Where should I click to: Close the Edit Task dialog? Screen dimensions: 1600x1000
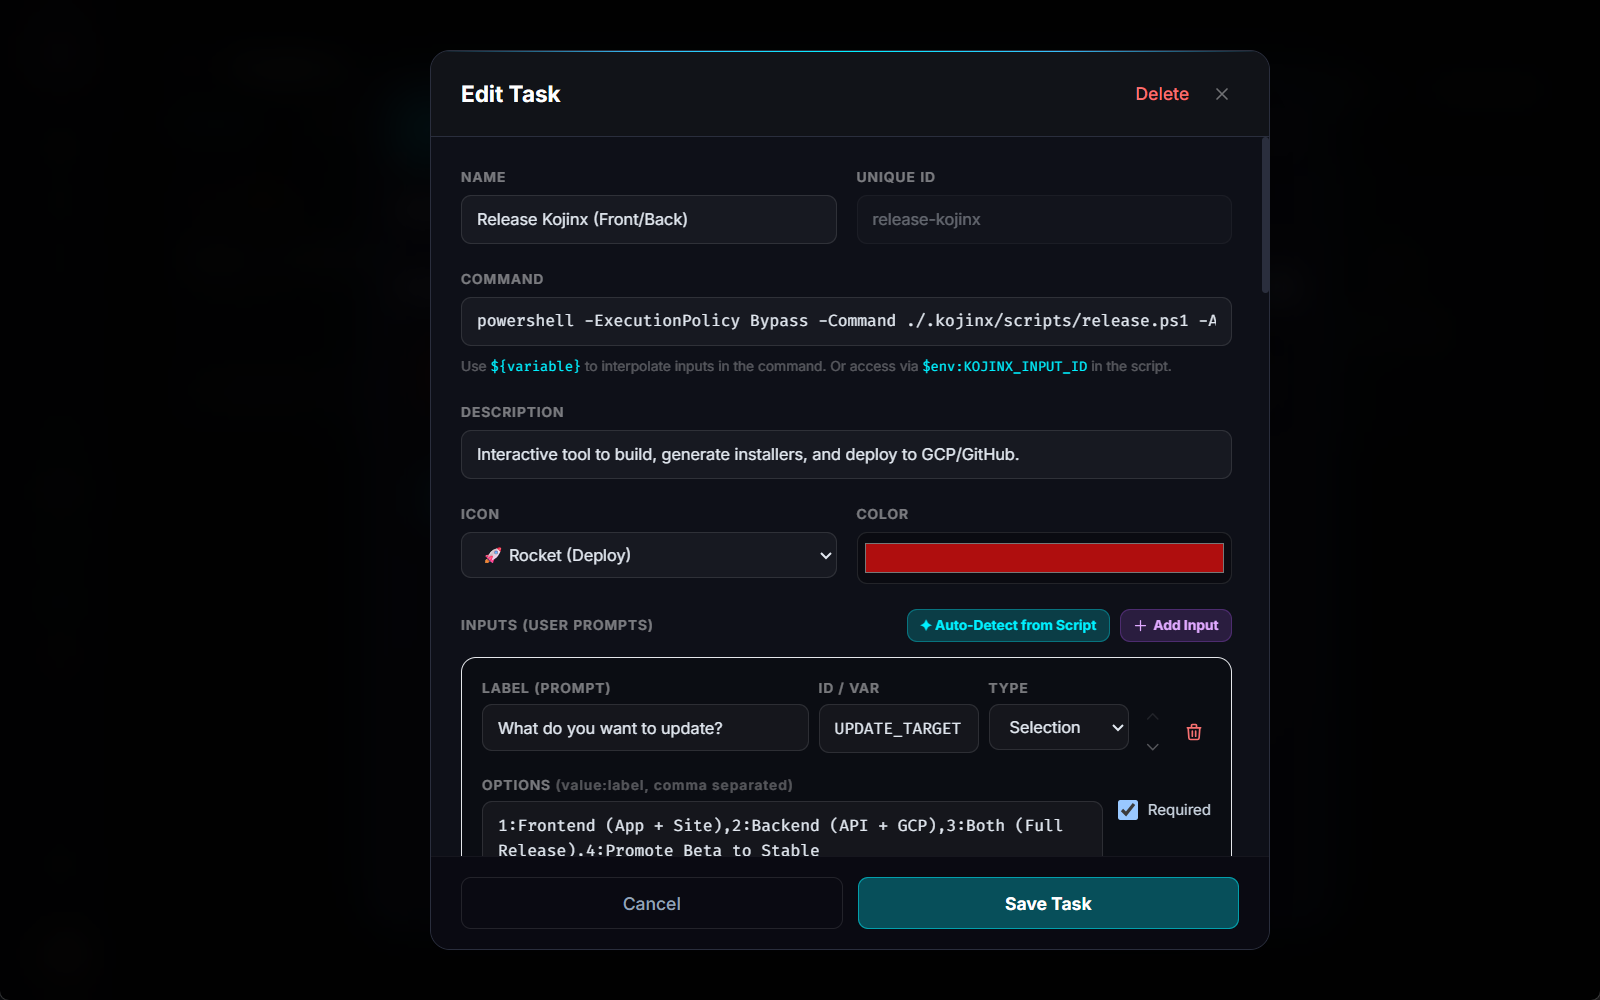click(x=1222, y=94)
